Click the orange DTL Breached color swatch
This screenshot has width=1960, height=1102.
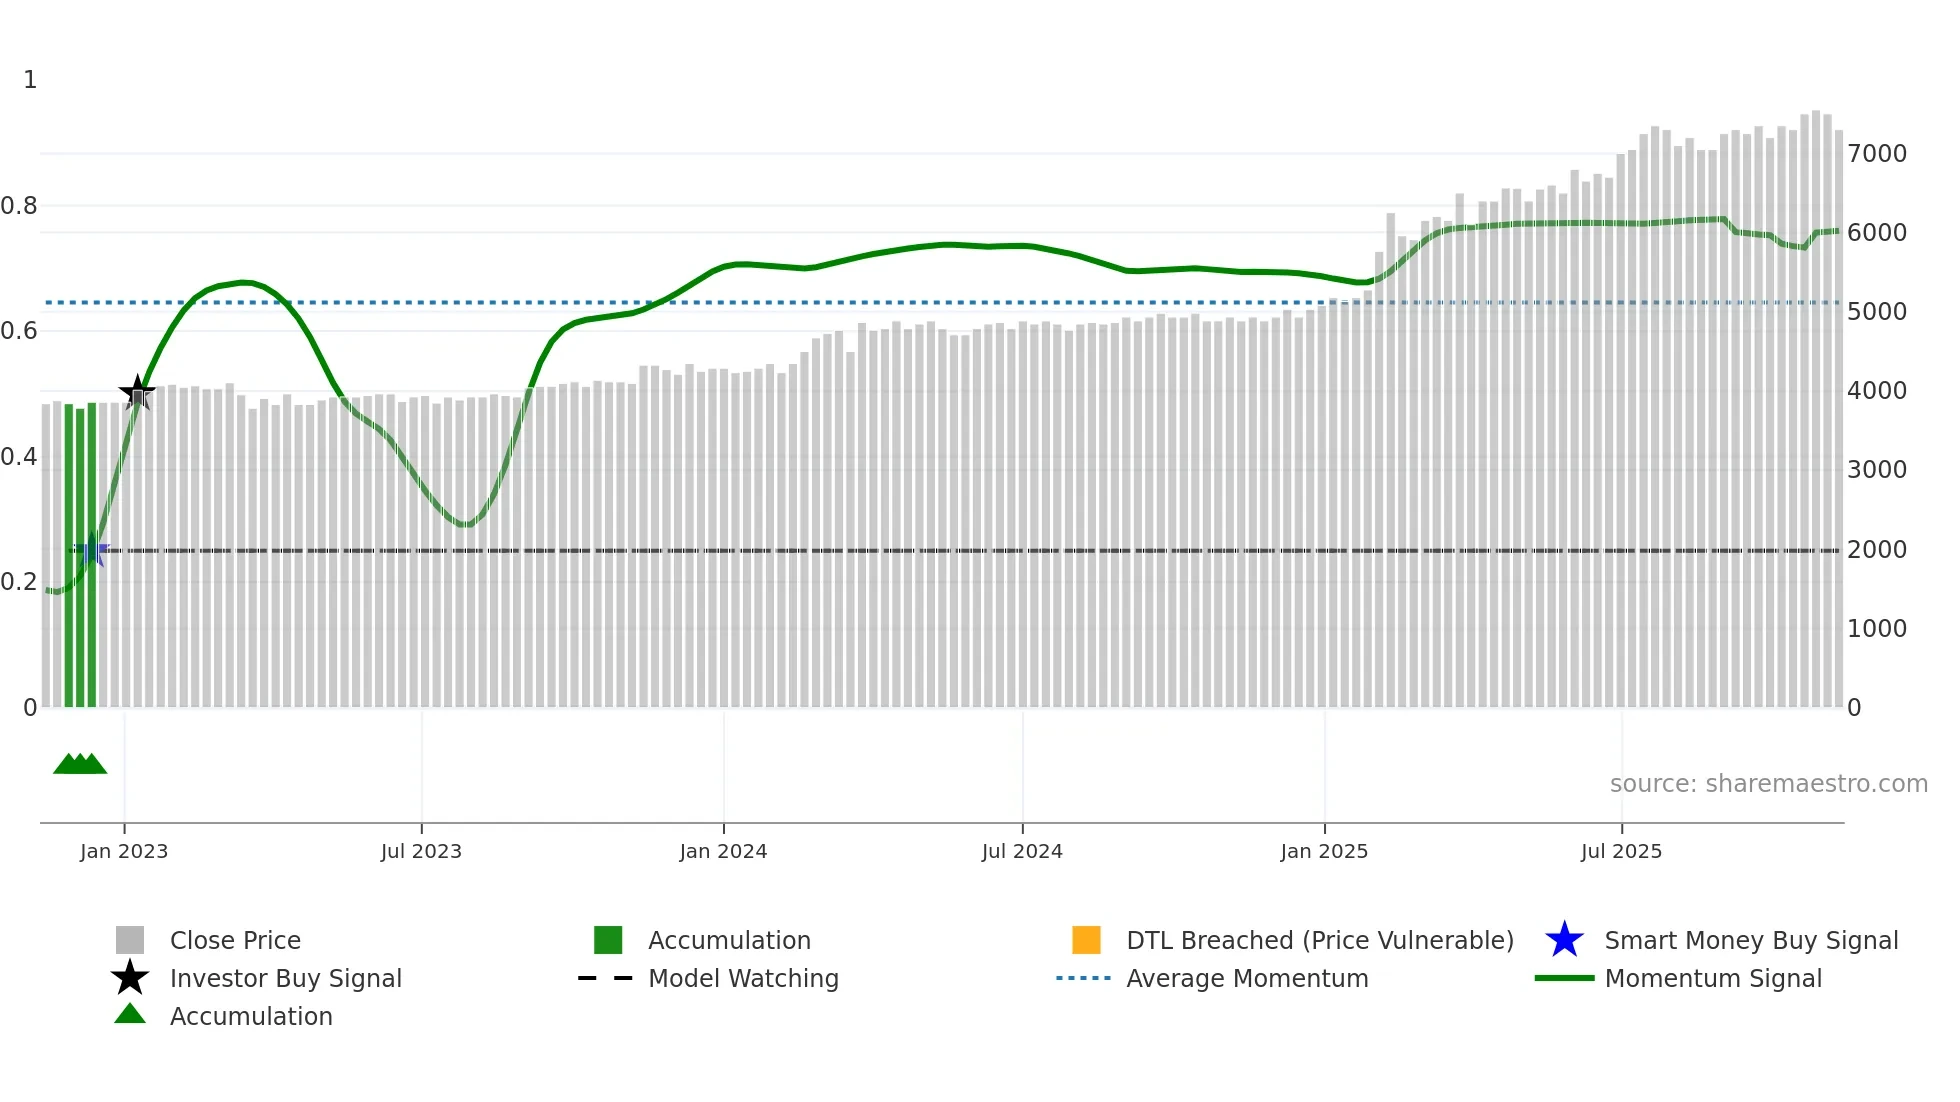[1086, 940]
